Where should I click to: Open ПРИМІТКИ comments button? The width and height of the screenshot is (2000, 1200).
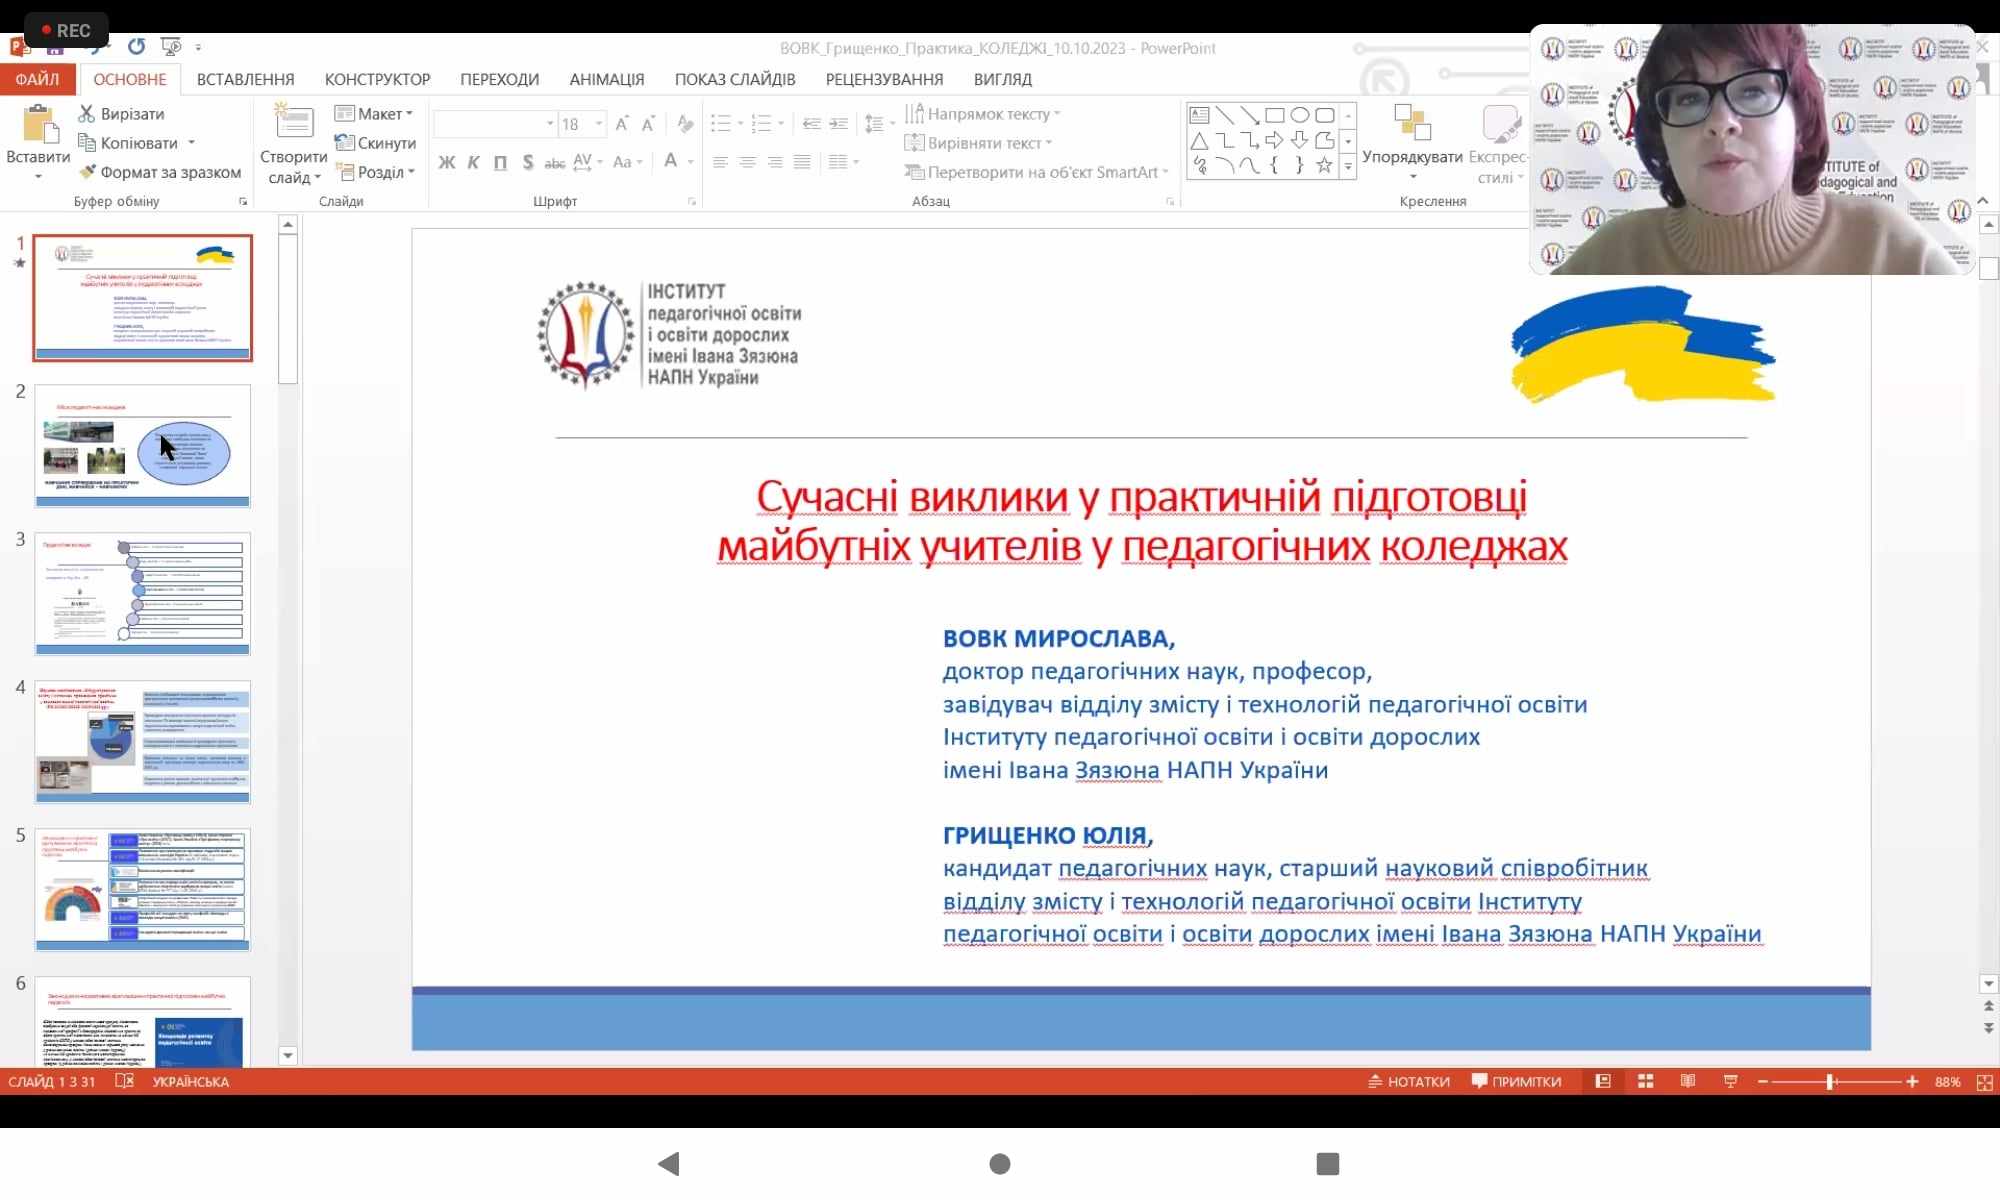click(x=1516, y=1081)
